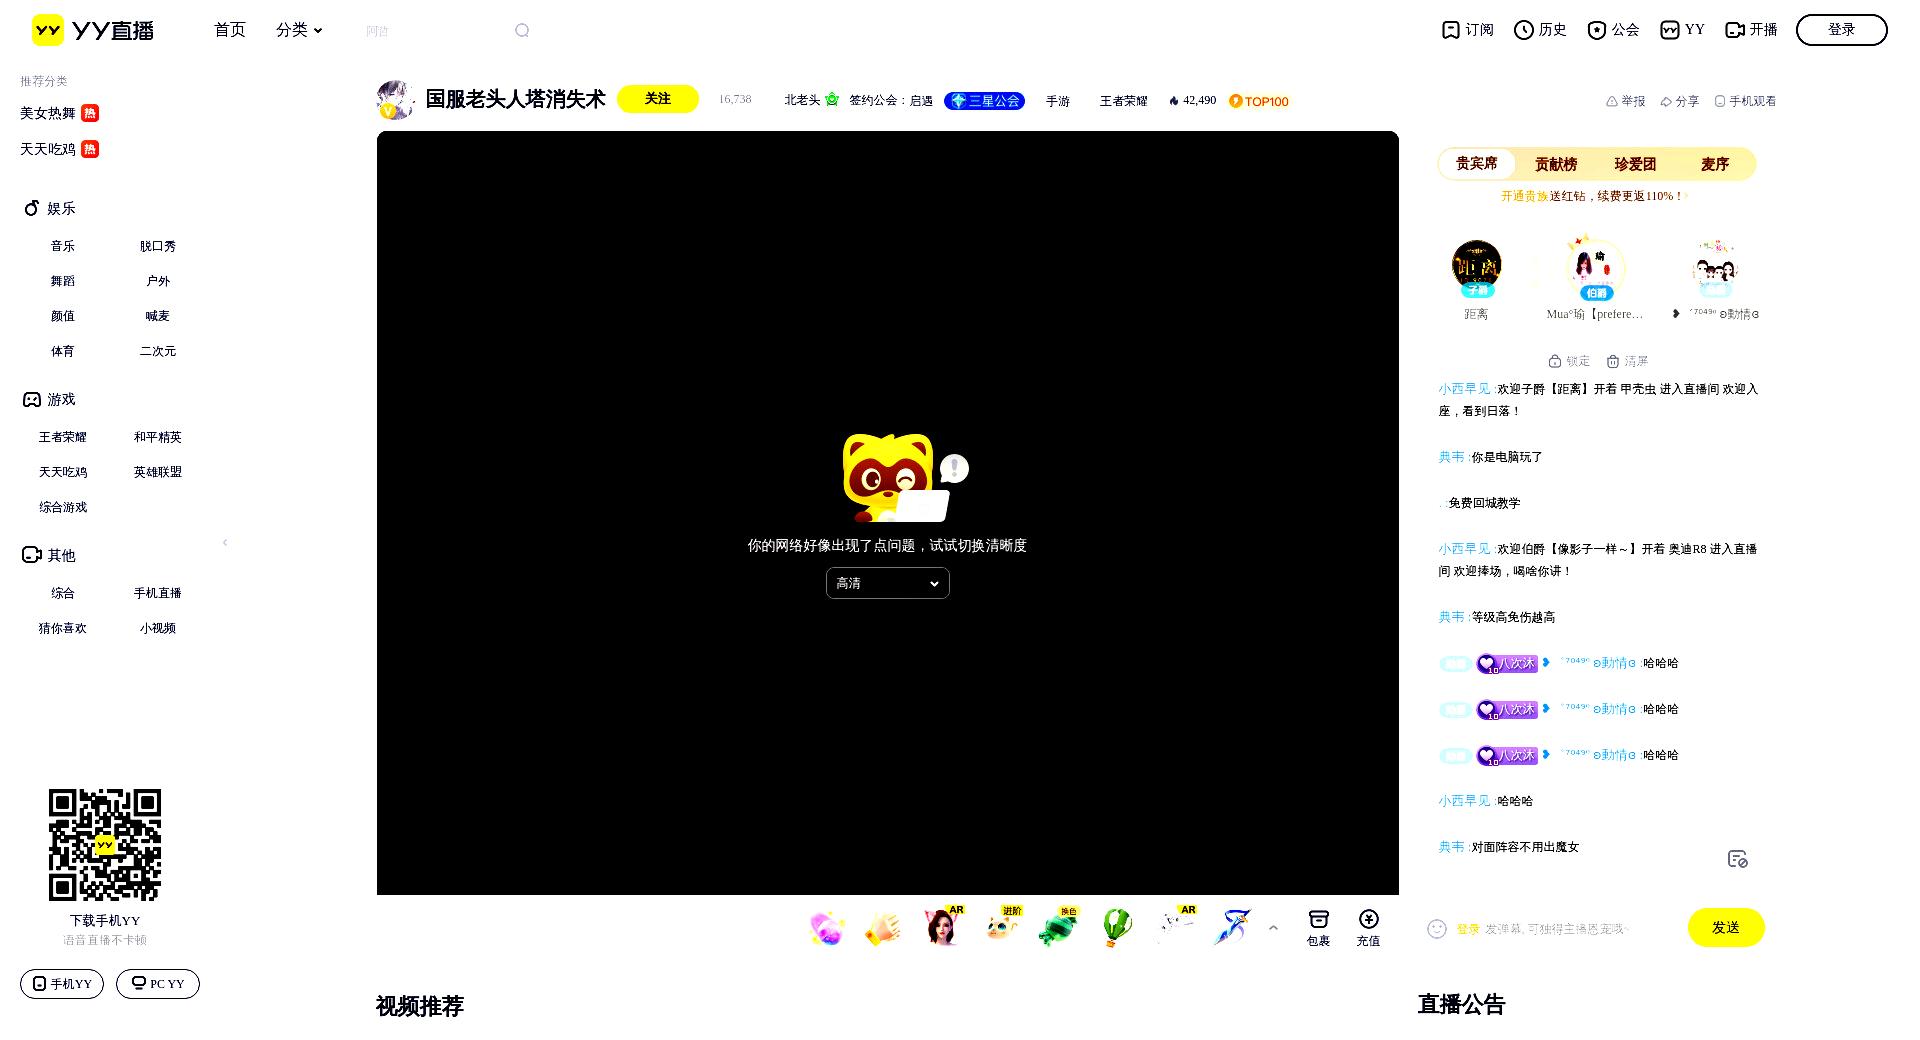Open 公会 guild page in header

(1613, 30)
